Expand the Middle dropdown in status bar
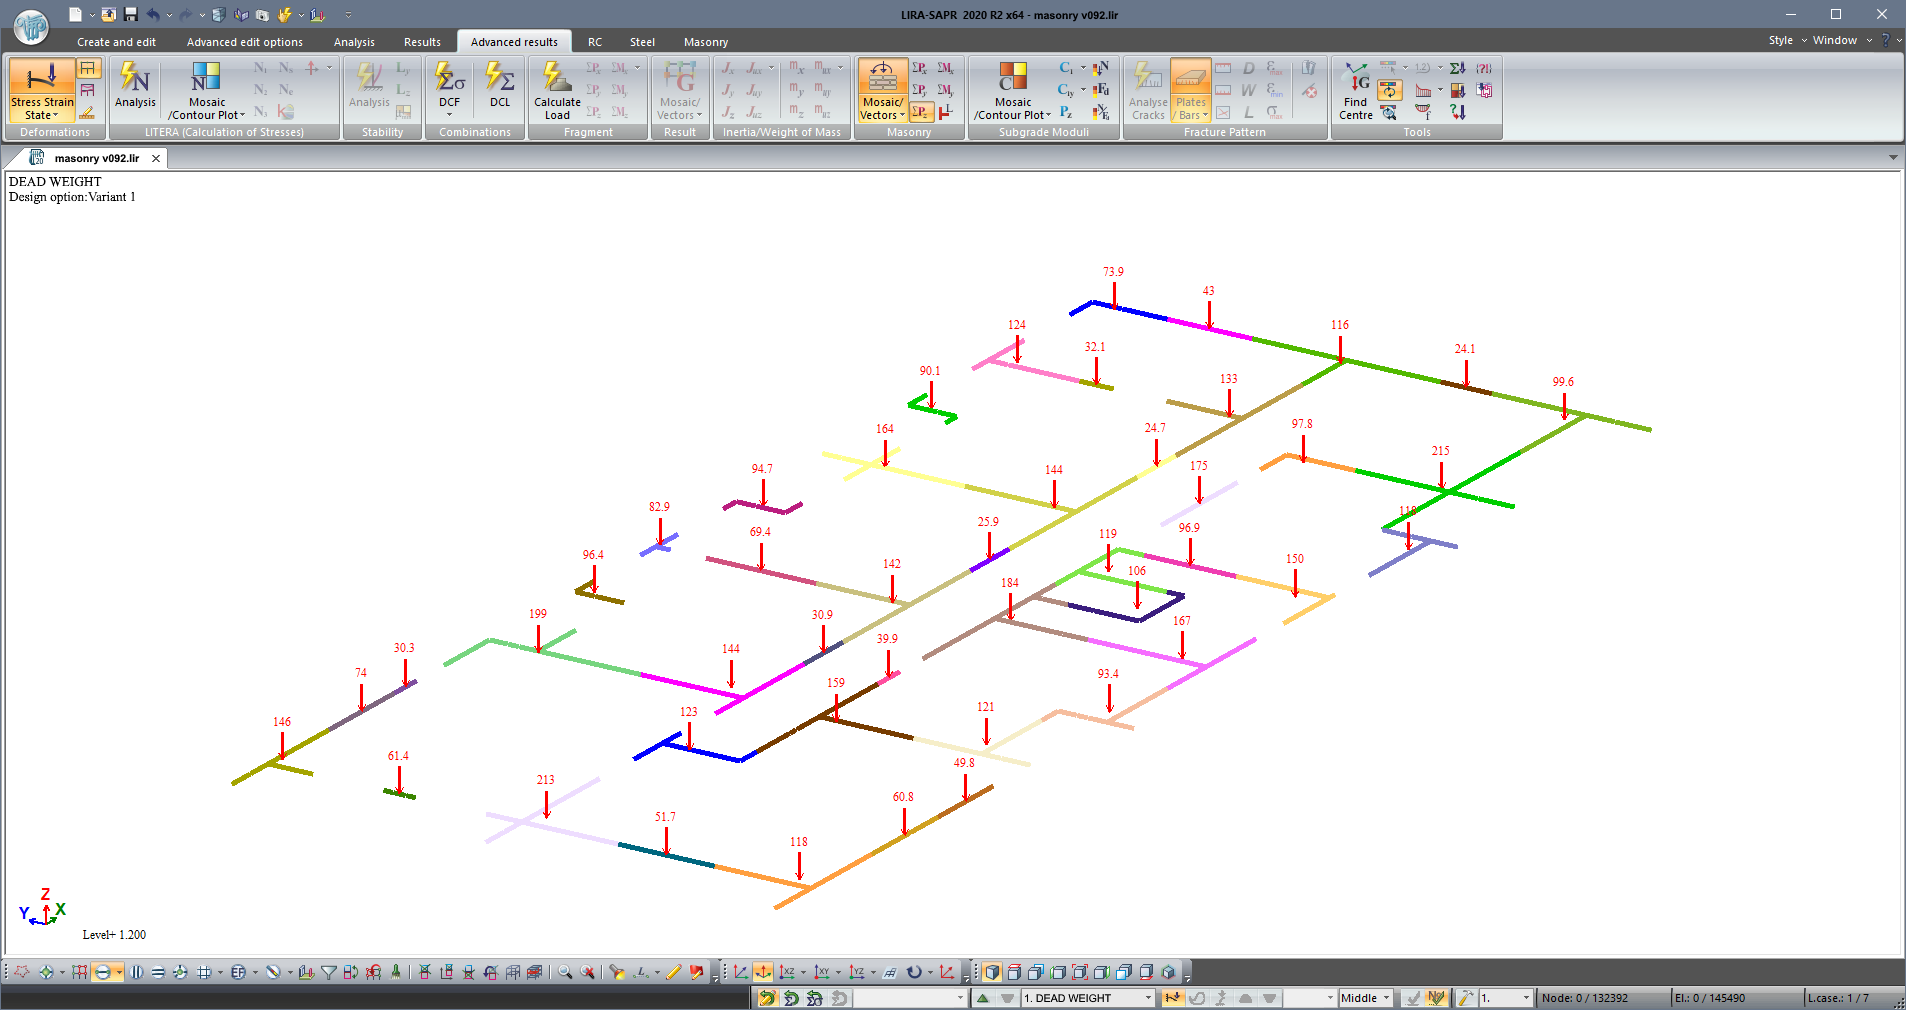 (x=1386, y=998)
